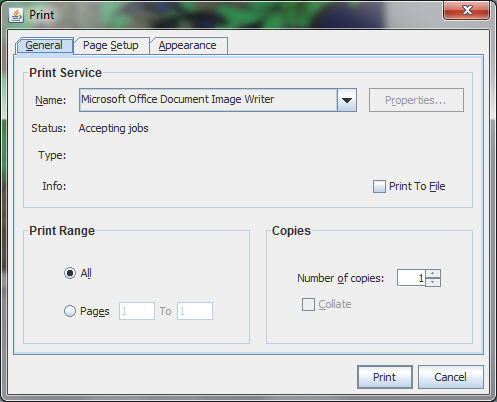Click the Print button
497x402 pixels.
pos(385,377)
